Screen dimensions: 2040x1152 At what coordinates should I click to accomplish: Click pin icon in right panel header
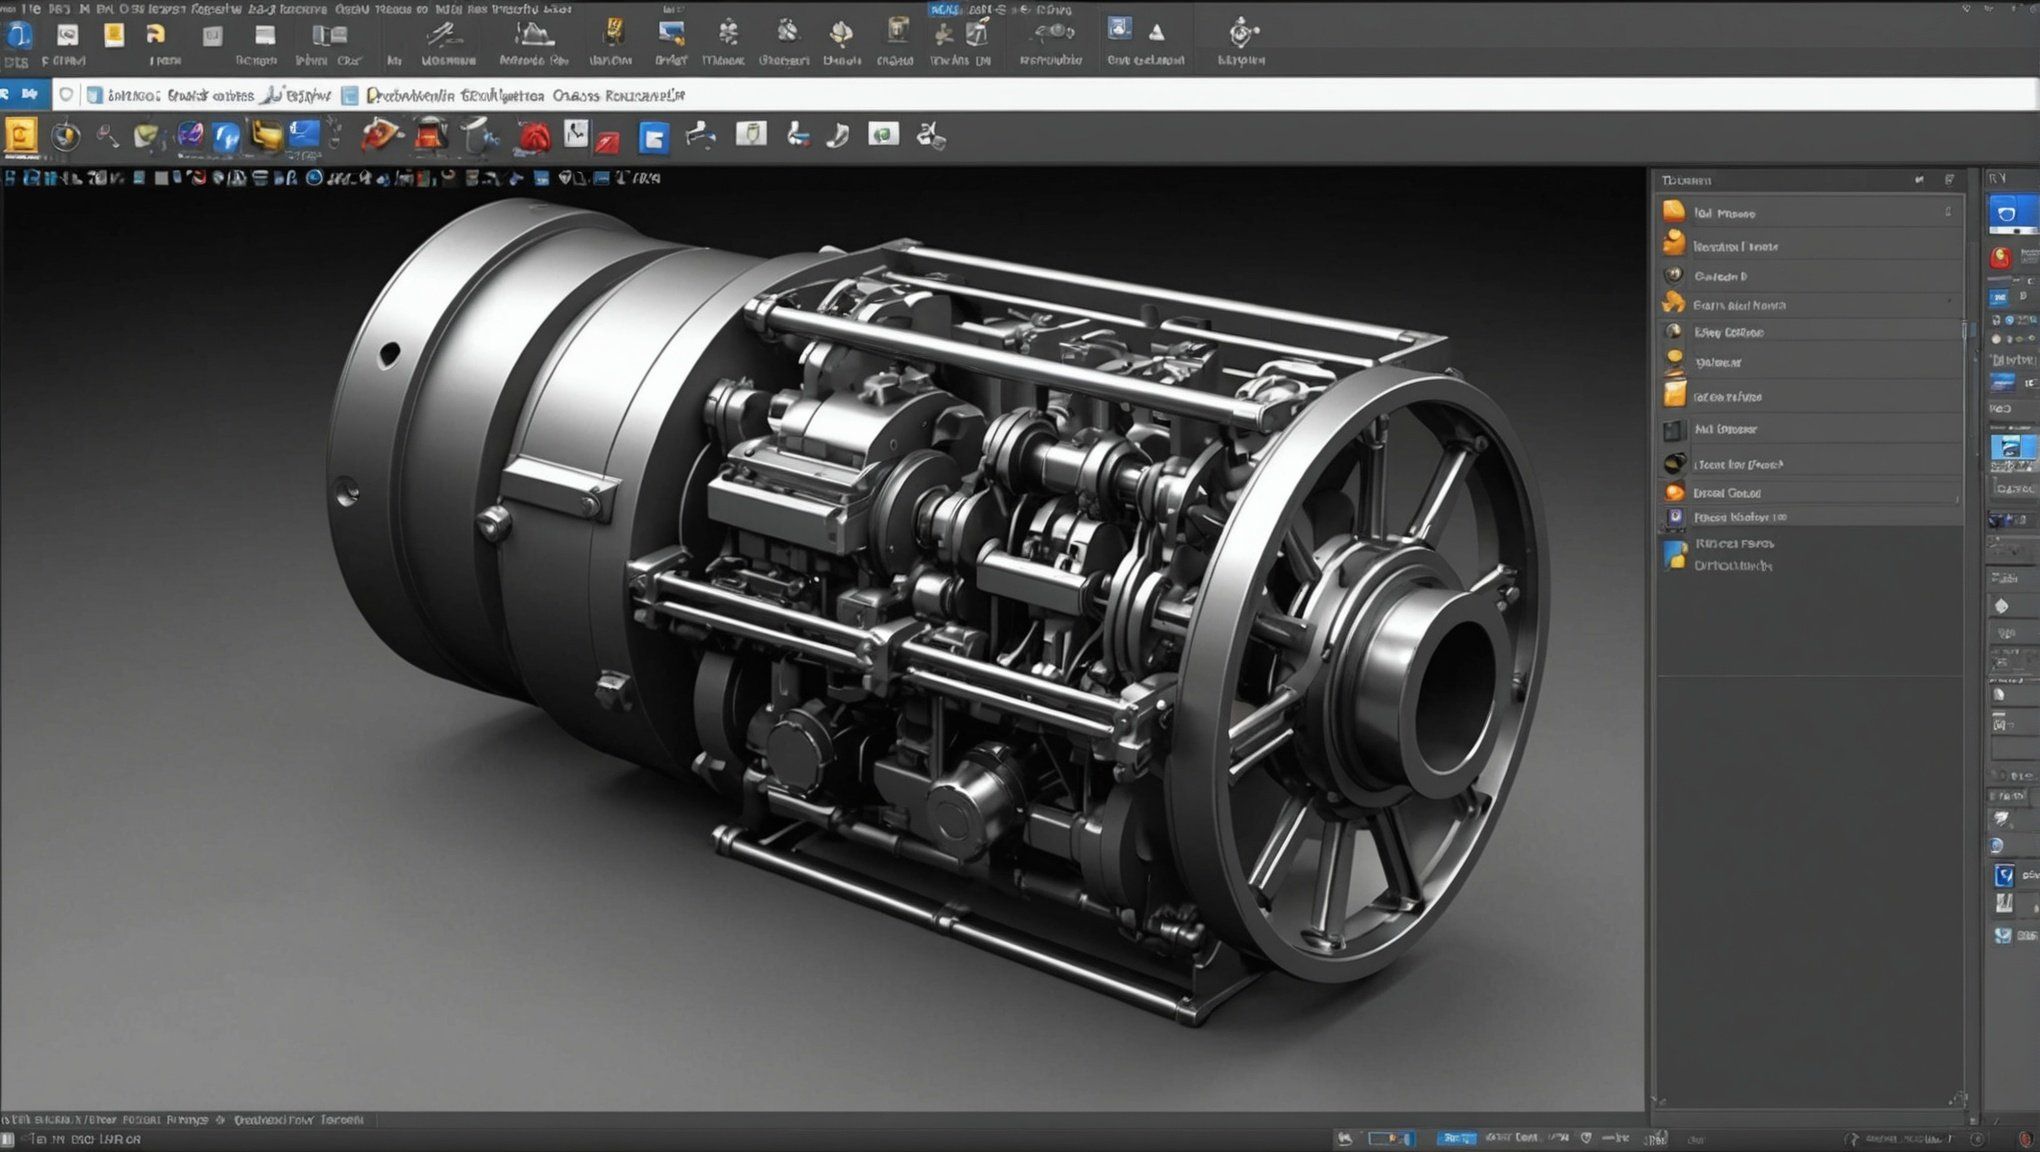point(1919,180)
